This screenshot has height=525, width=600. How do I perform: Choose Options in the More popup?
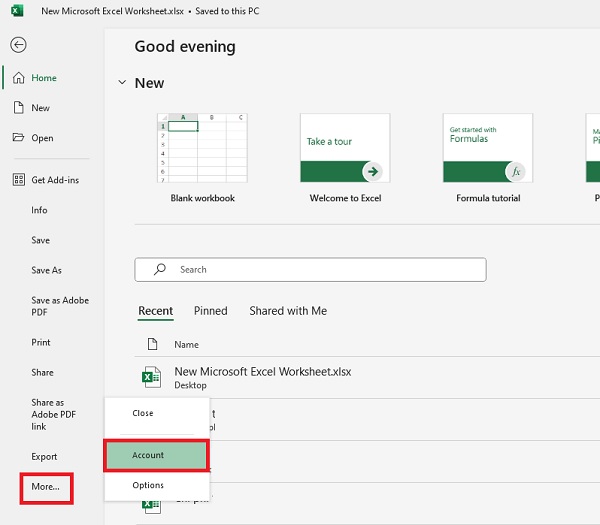148,485
